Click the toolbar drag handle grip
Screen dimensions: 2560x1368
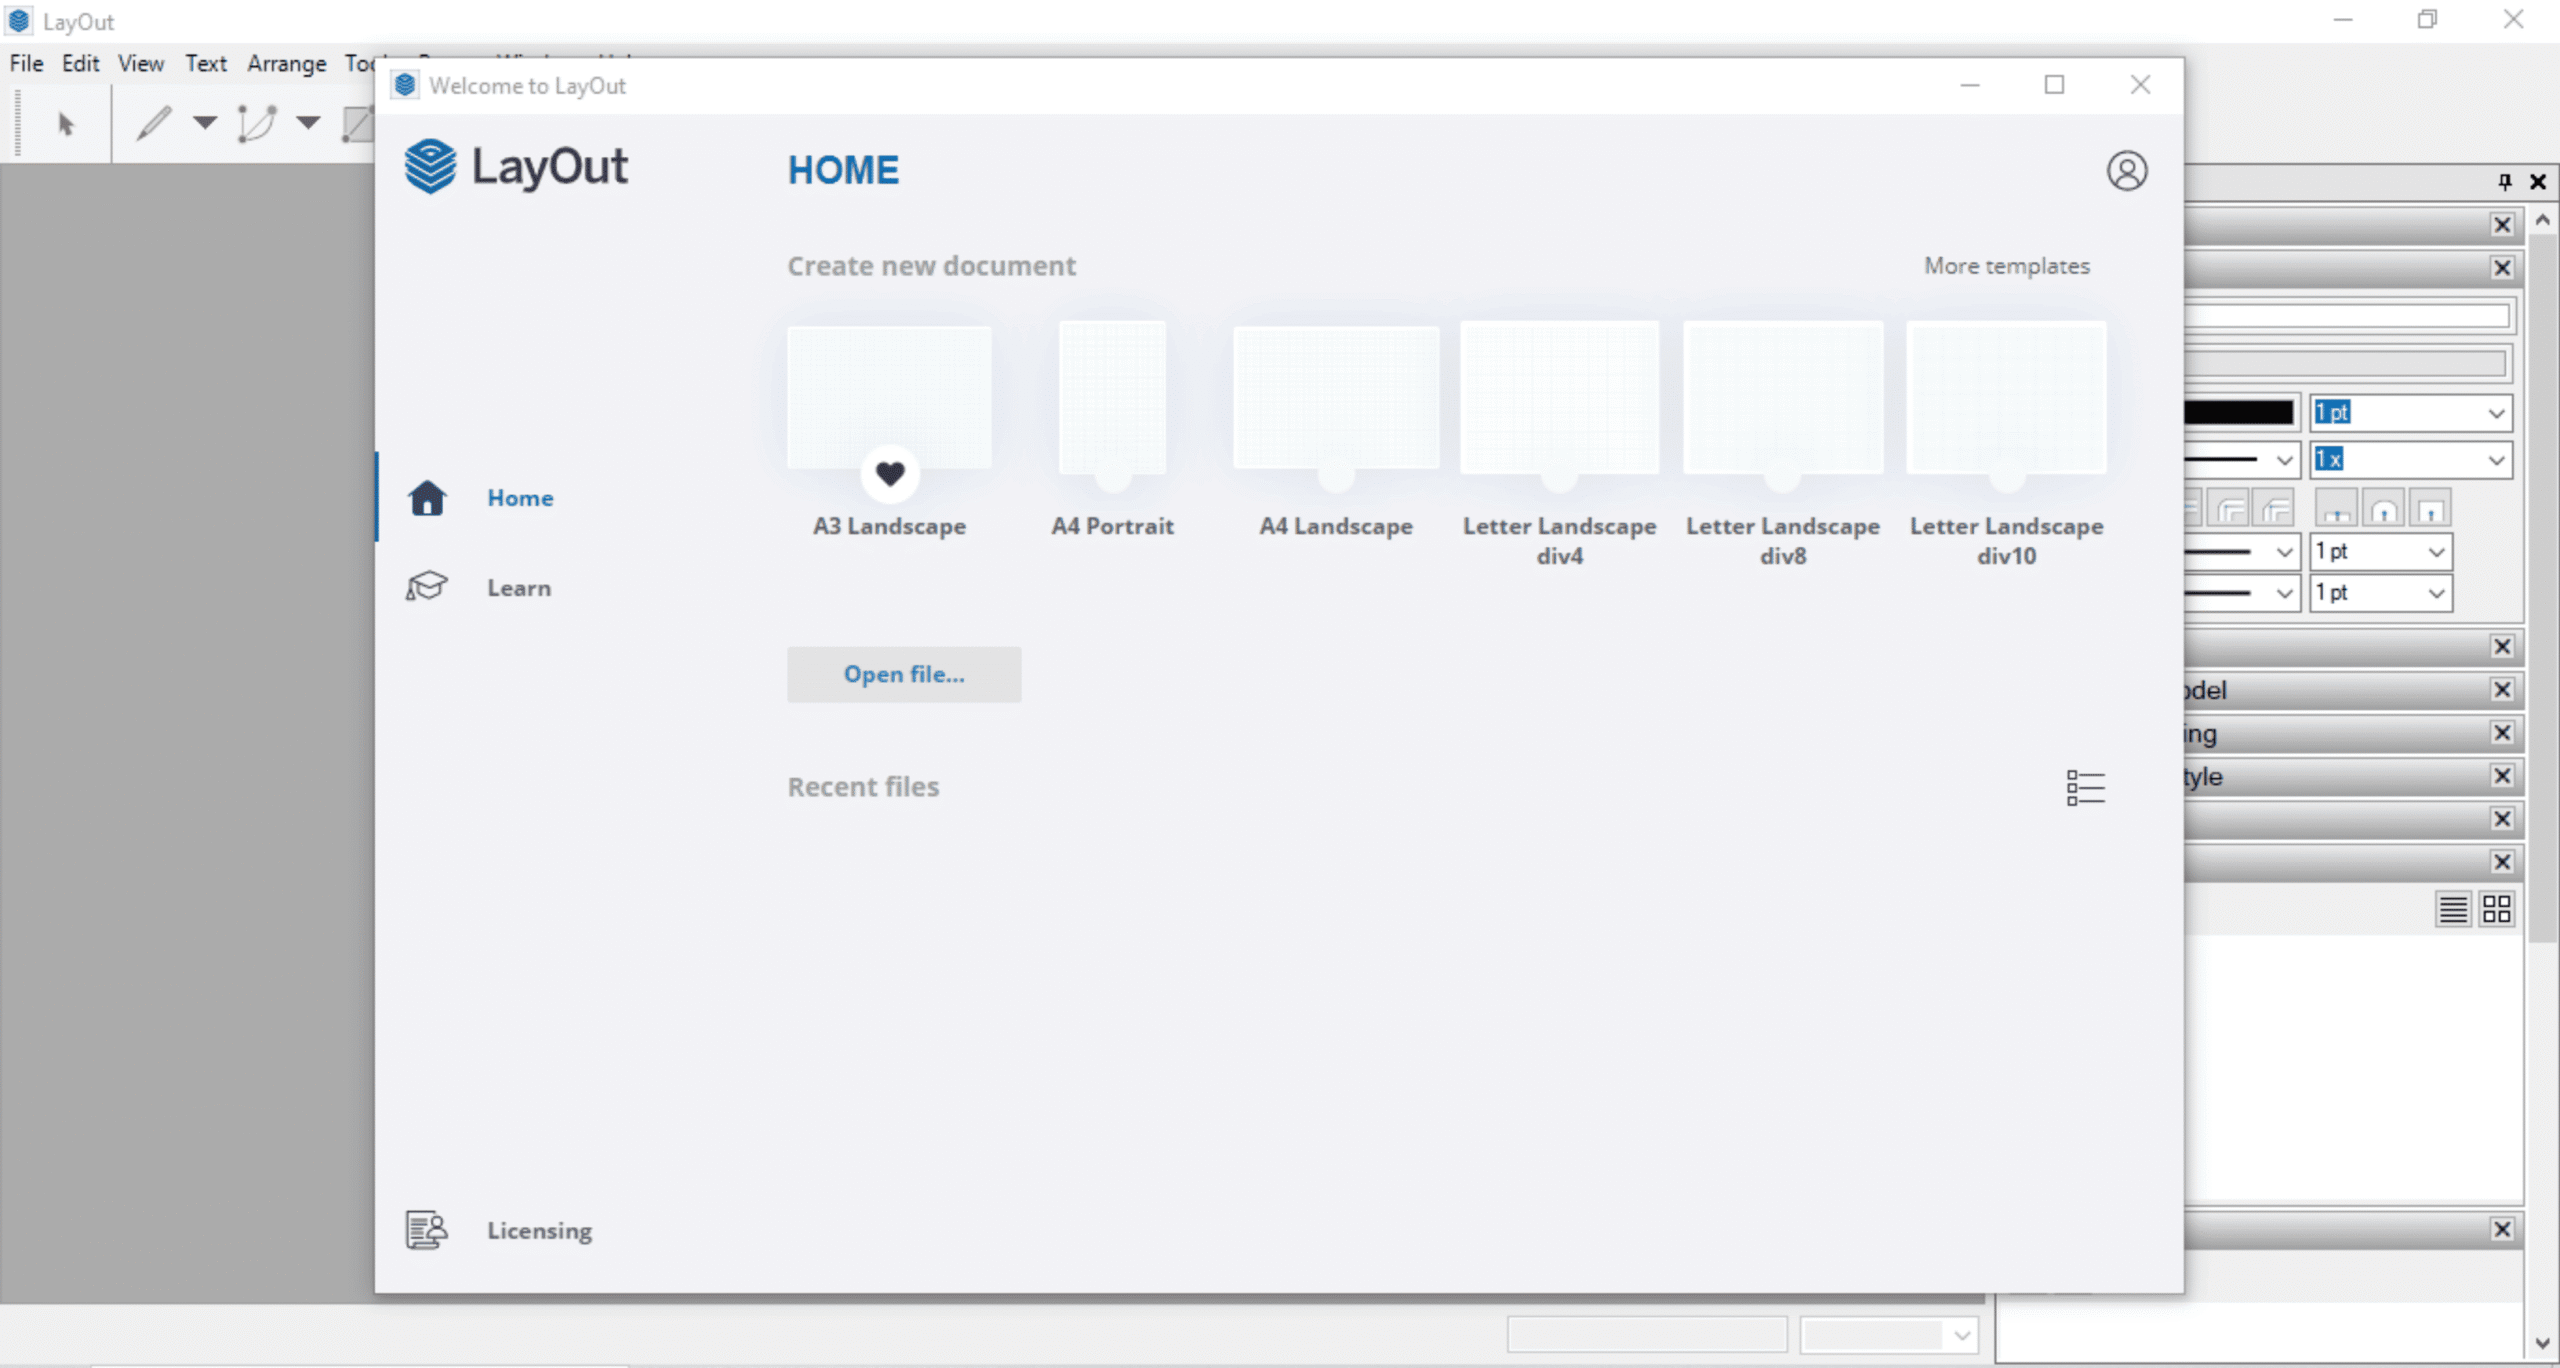click(17, 123)
